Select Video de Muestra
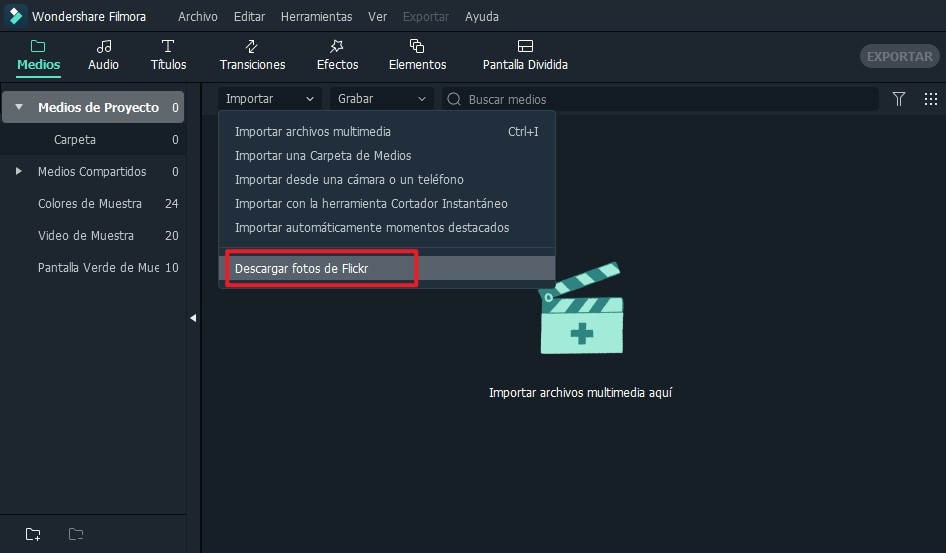 pyautogui.click(x=93, y=235)
